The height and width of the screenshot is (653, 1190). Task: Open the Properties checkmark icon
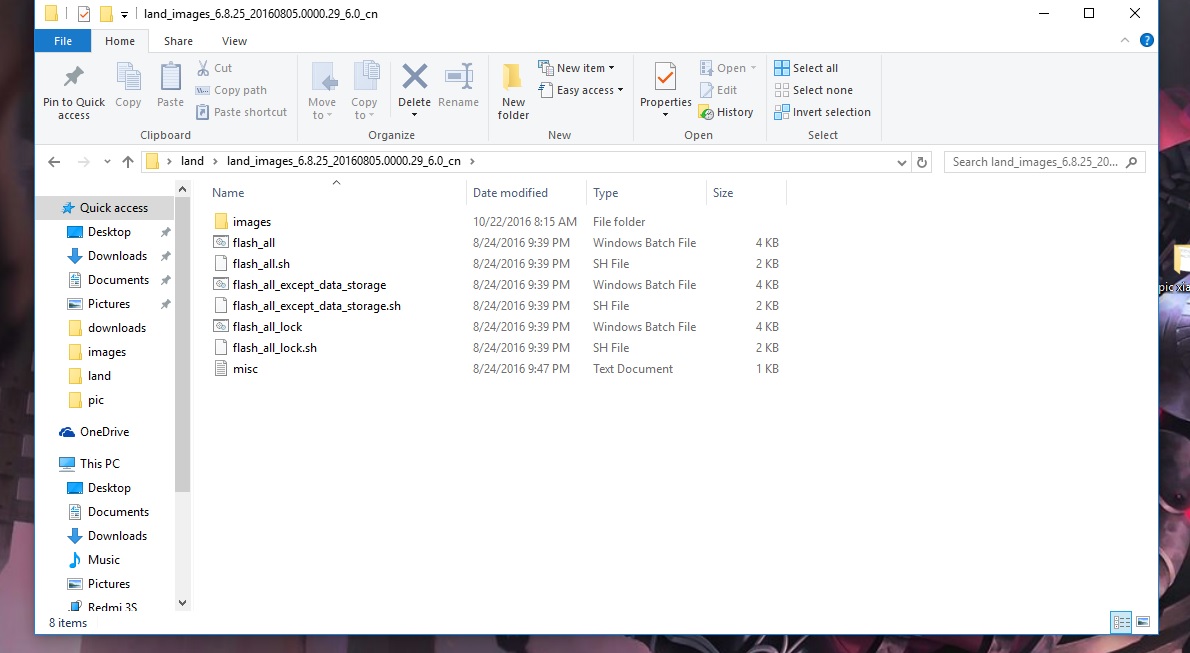point(666,77)
